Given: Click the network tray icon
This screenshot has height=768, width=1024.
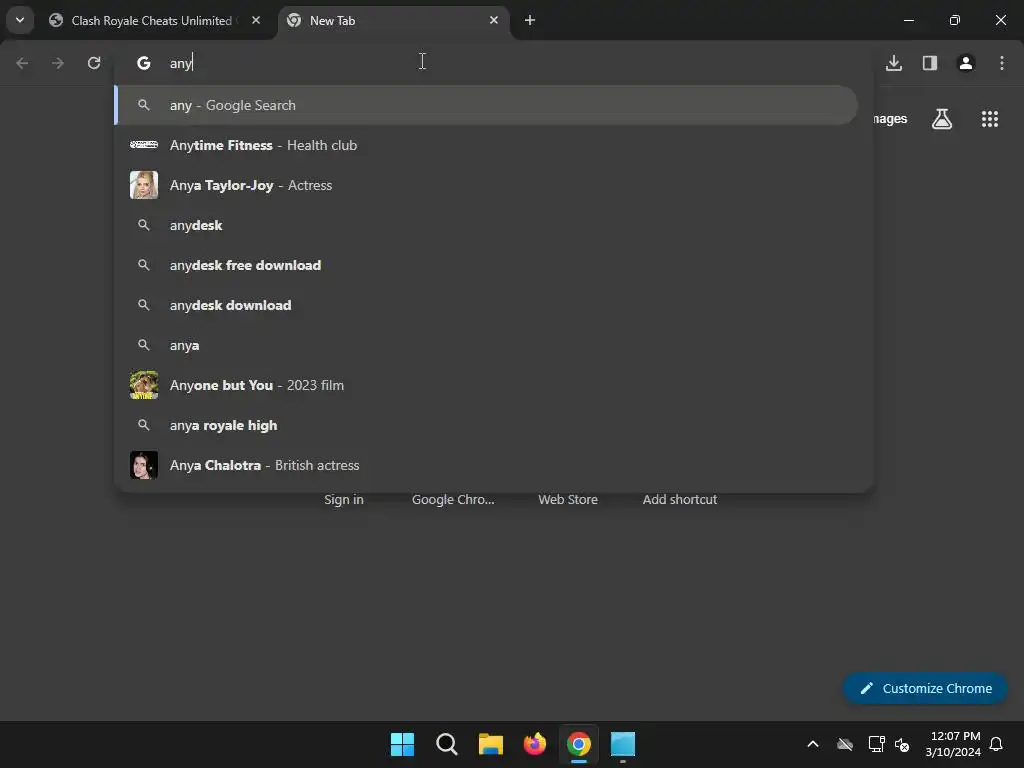Looking at the screenshot, I should click(x=876, y=744).
